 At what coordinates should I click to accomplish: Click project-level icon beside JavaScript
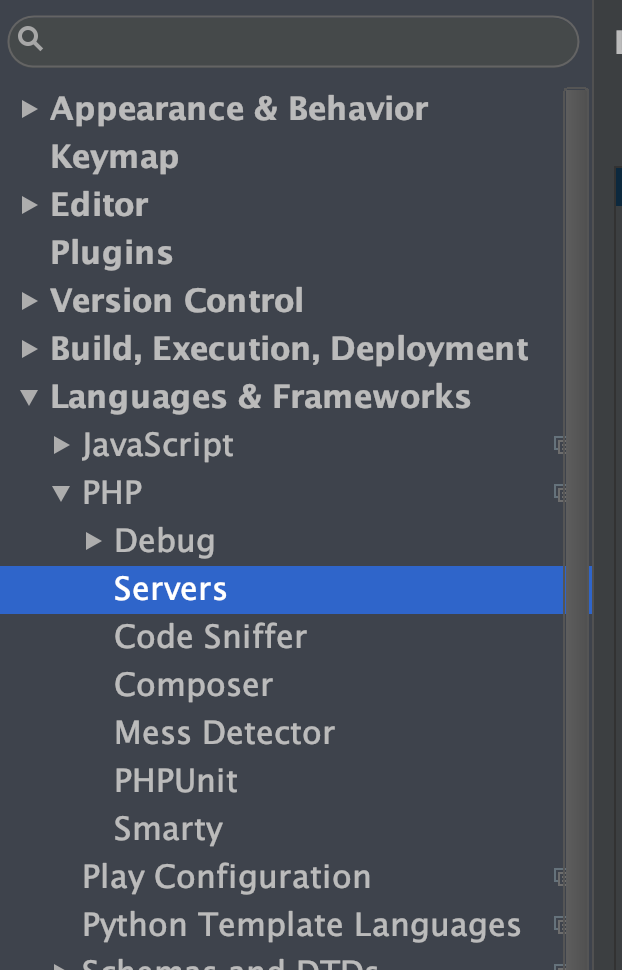click(560, 445)
